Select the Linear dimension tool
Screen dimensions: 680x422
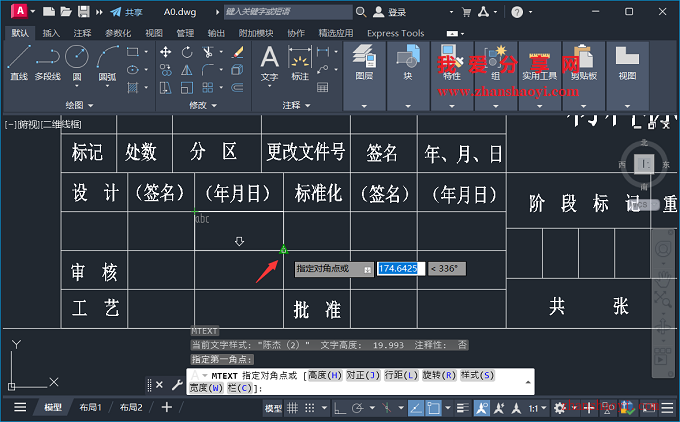point(323,52)
